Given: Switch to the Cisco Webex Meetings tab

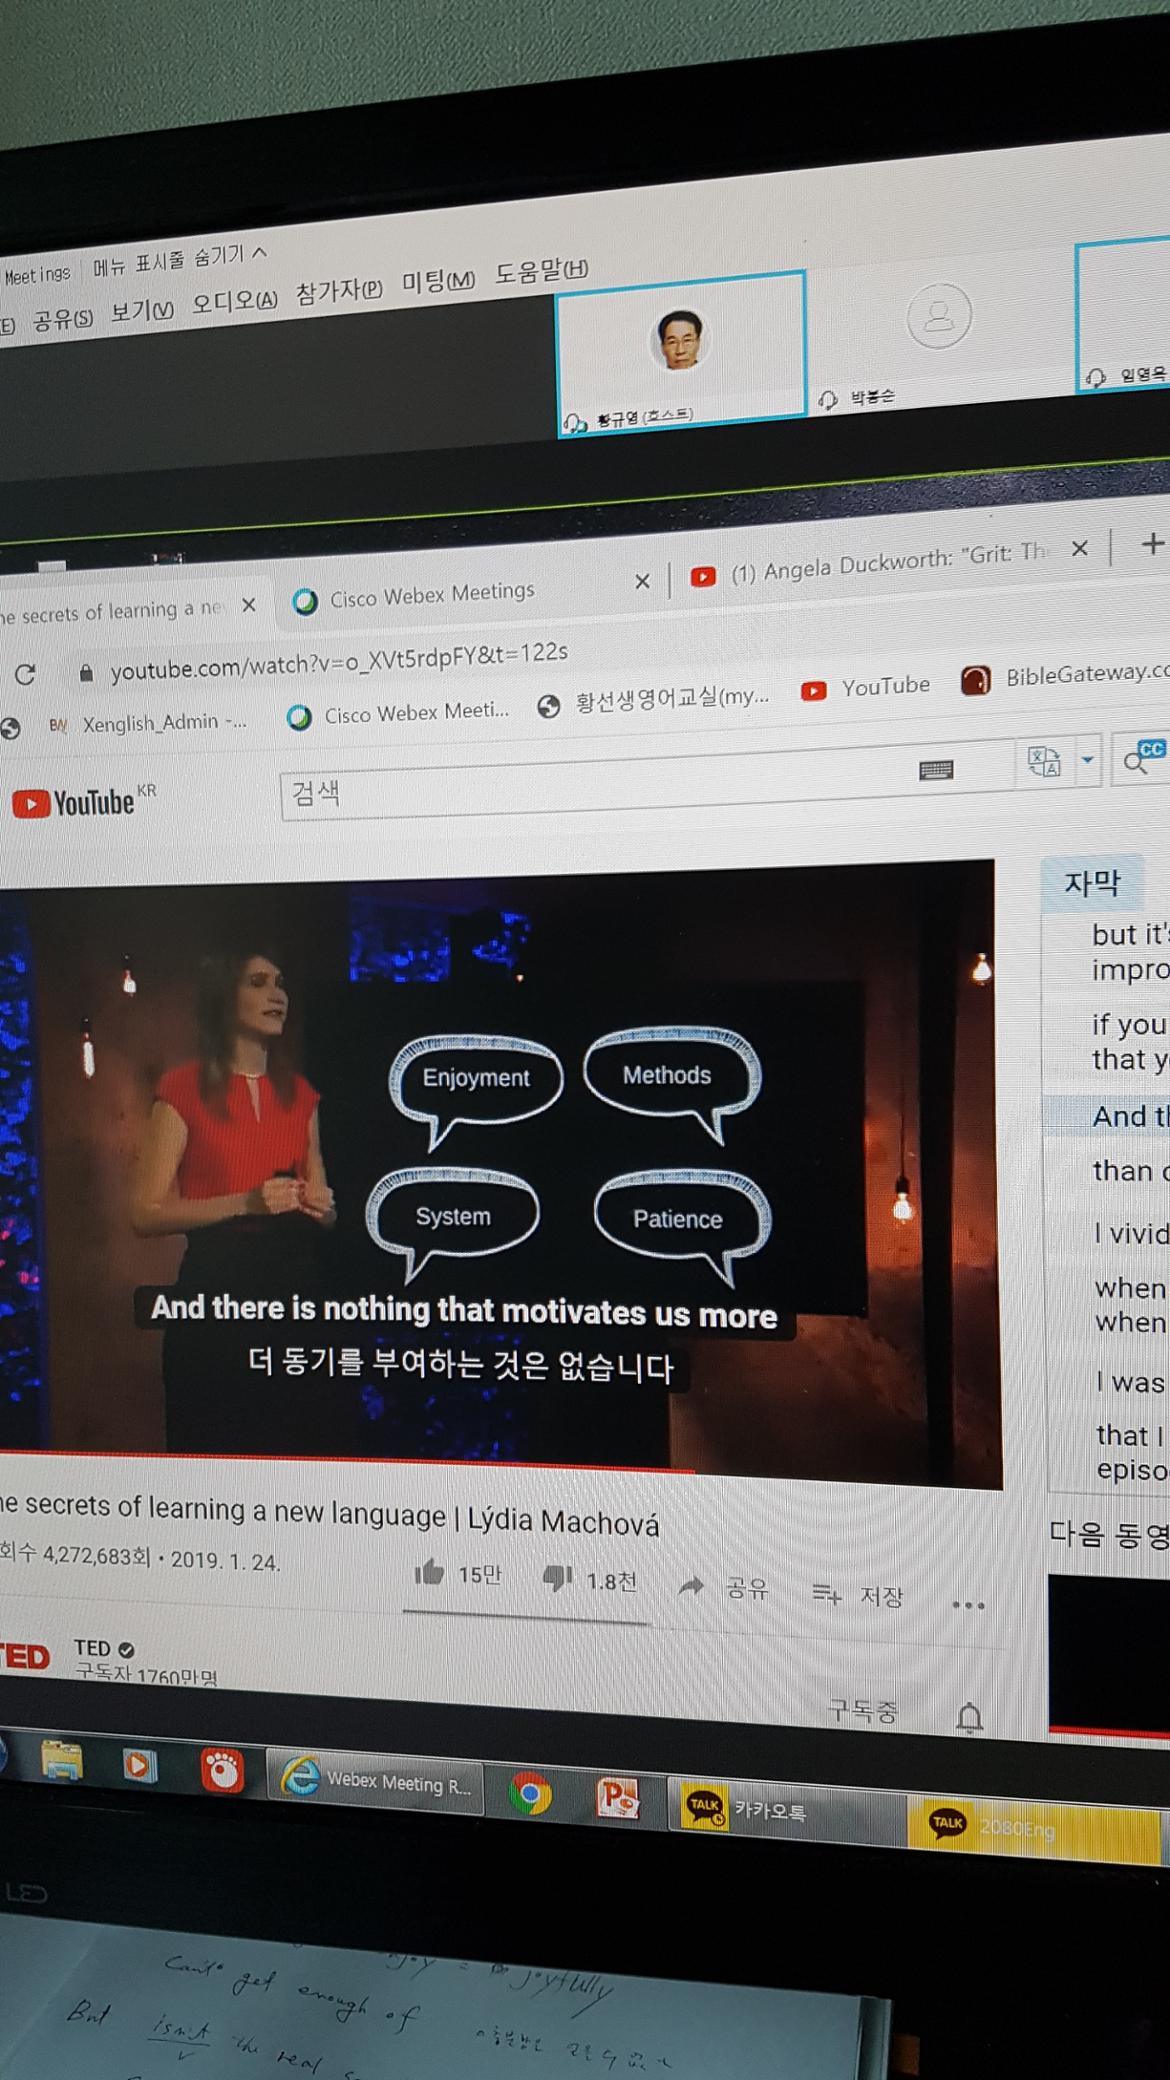Looking at the screenshot, I should tap(432, 594).
